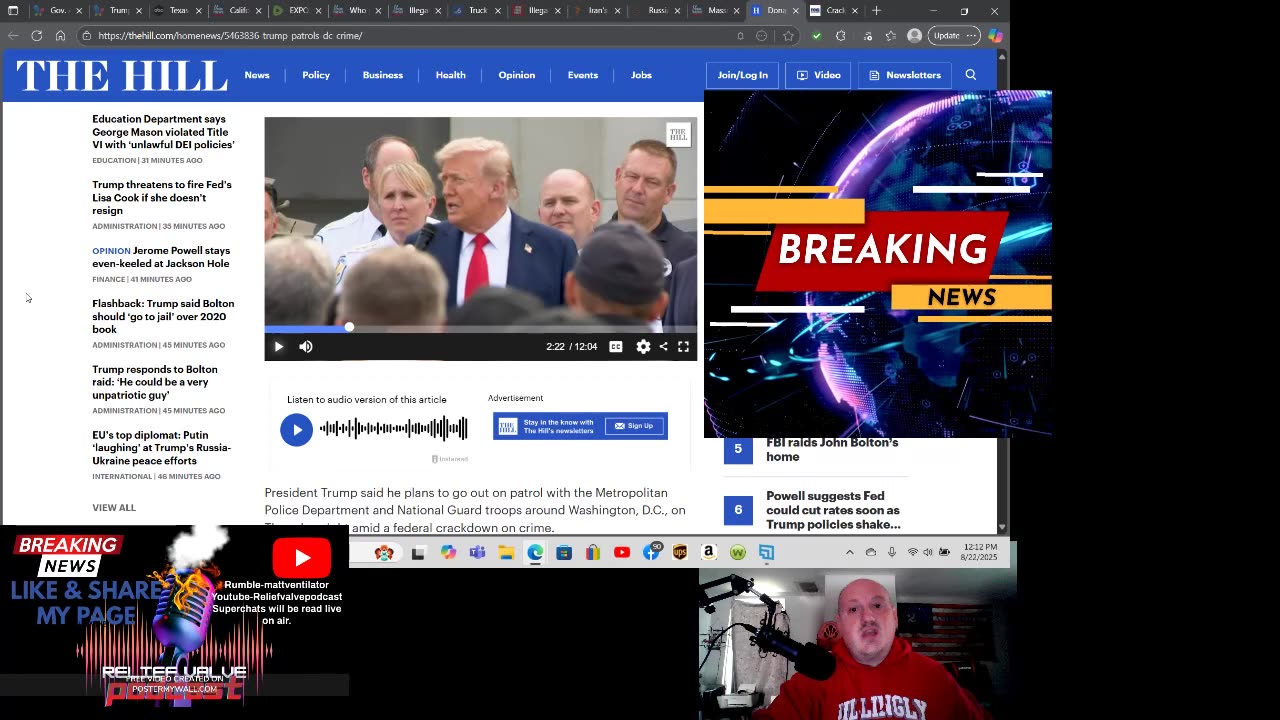Open File Explorer from the taskbar
The width and height of the screenshot is (1280, 720).
point(506,553)
